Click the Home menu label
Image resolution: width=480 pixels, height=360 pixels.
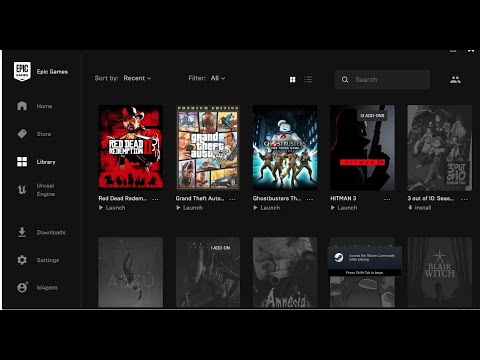[x=44, y=106]
